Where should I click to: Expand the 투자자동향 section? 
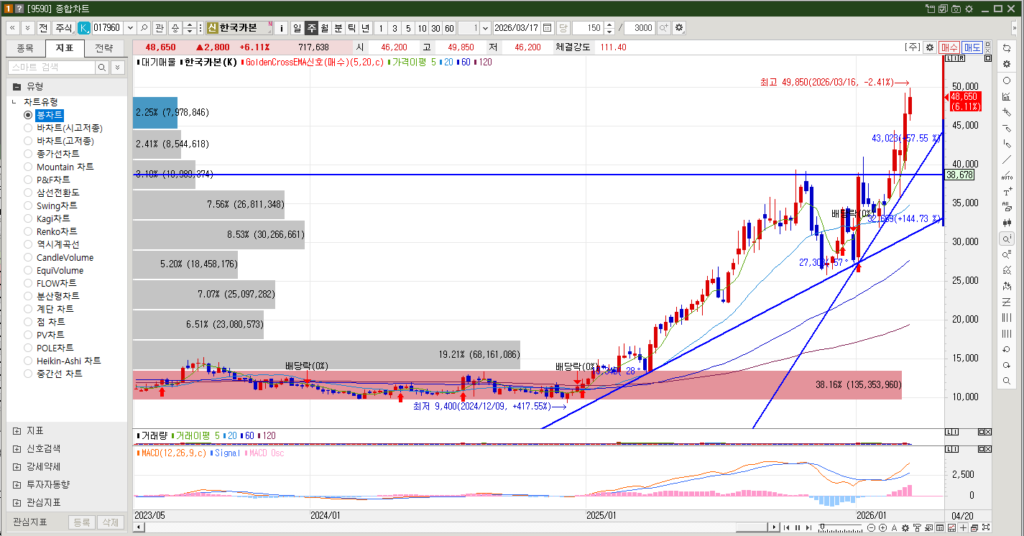pos(17,484)
